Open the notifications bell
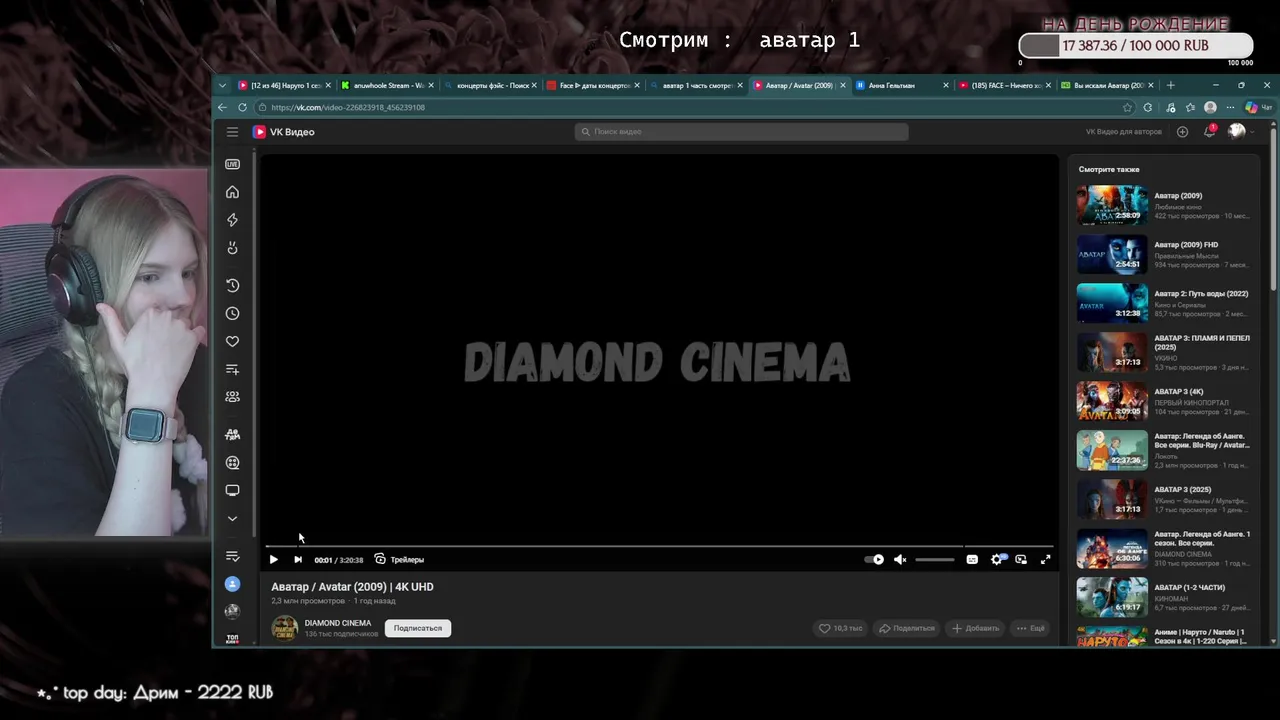The image size is (1280, 720). coord(1209,131)
